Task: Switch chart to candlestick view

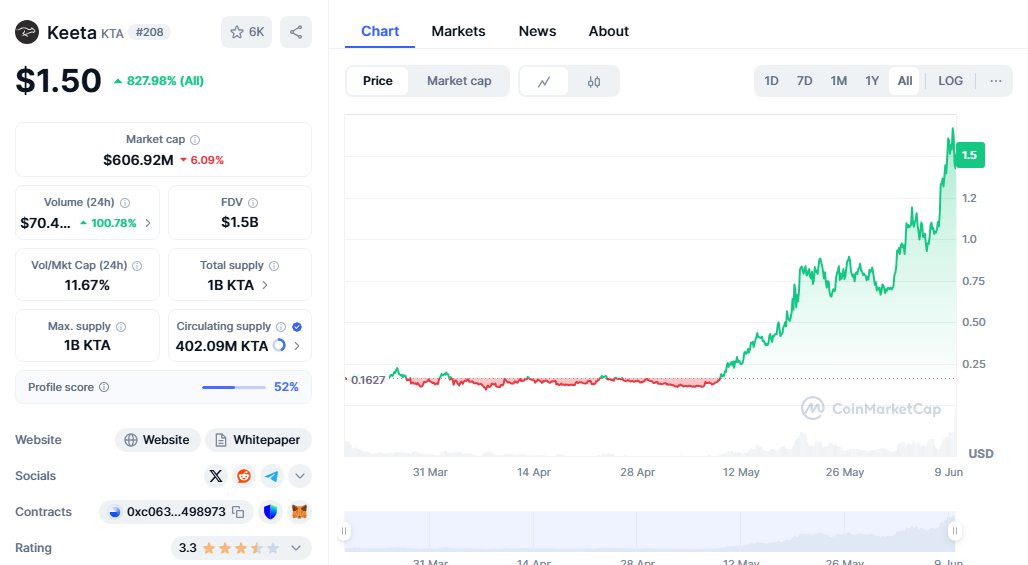Action: [594, 81]
